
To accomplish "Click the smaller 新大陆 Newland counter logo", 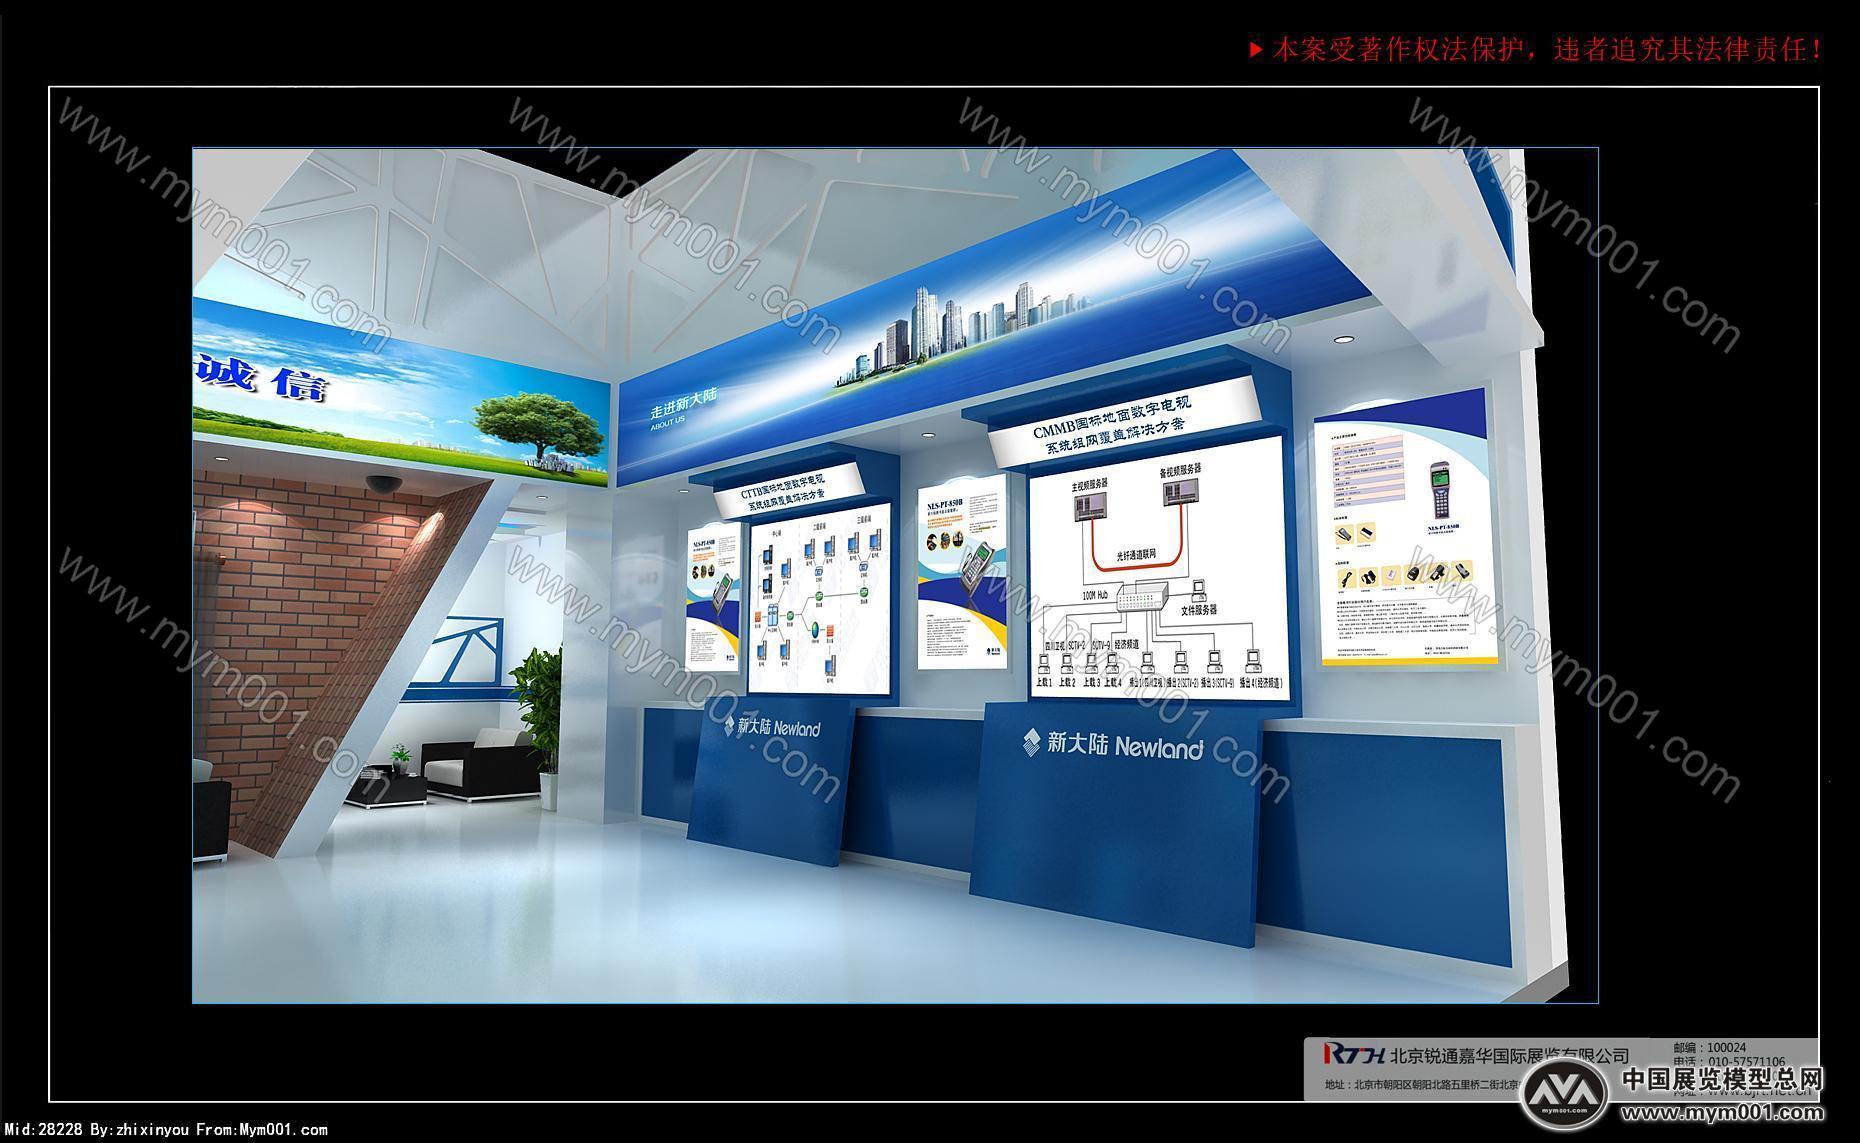I will coord(772,727).
